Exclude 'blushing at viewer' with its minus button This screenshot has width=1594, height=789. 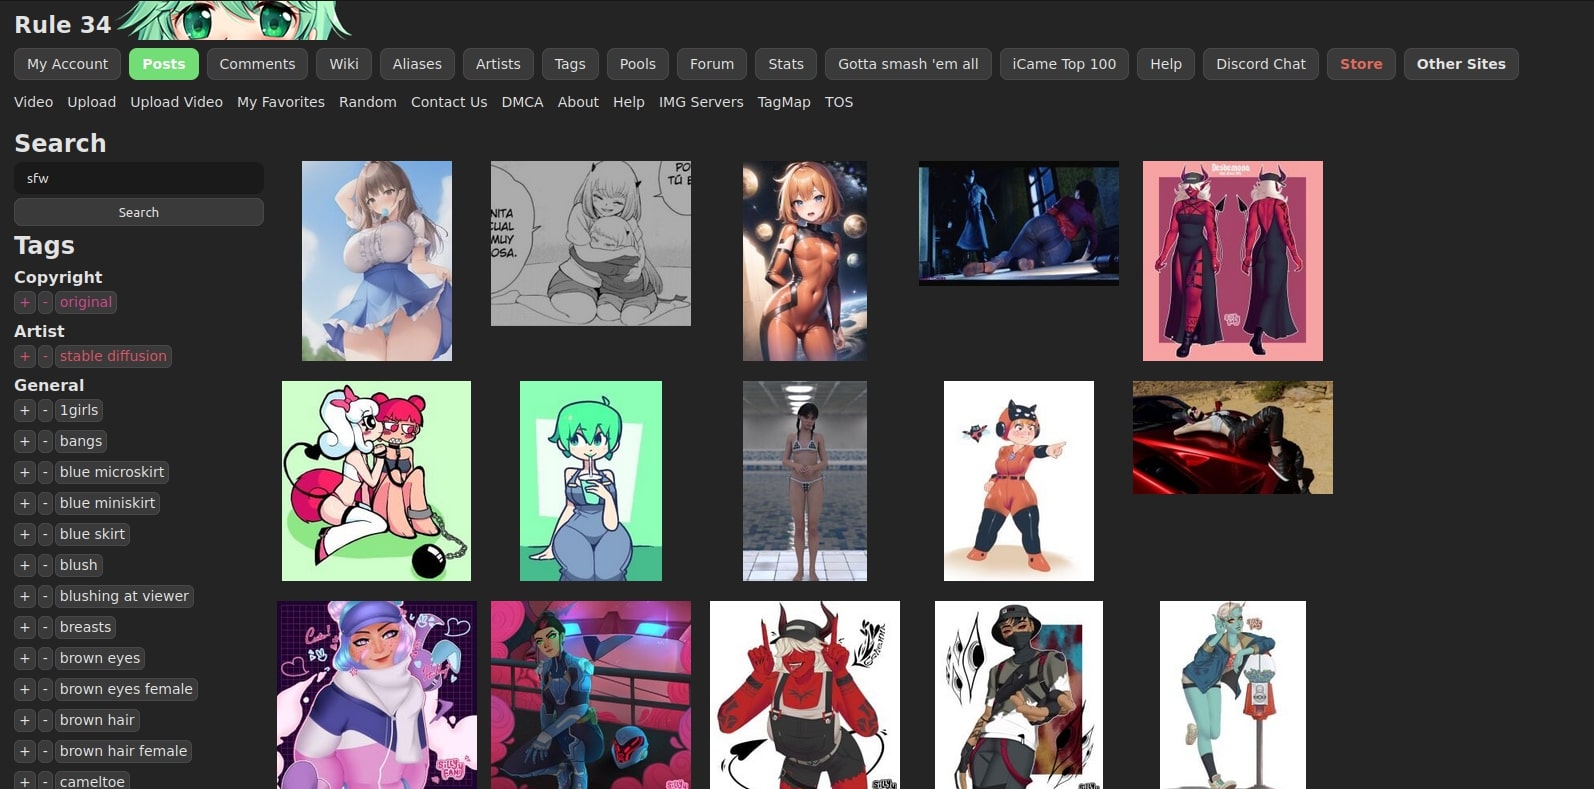pos(45,596)
